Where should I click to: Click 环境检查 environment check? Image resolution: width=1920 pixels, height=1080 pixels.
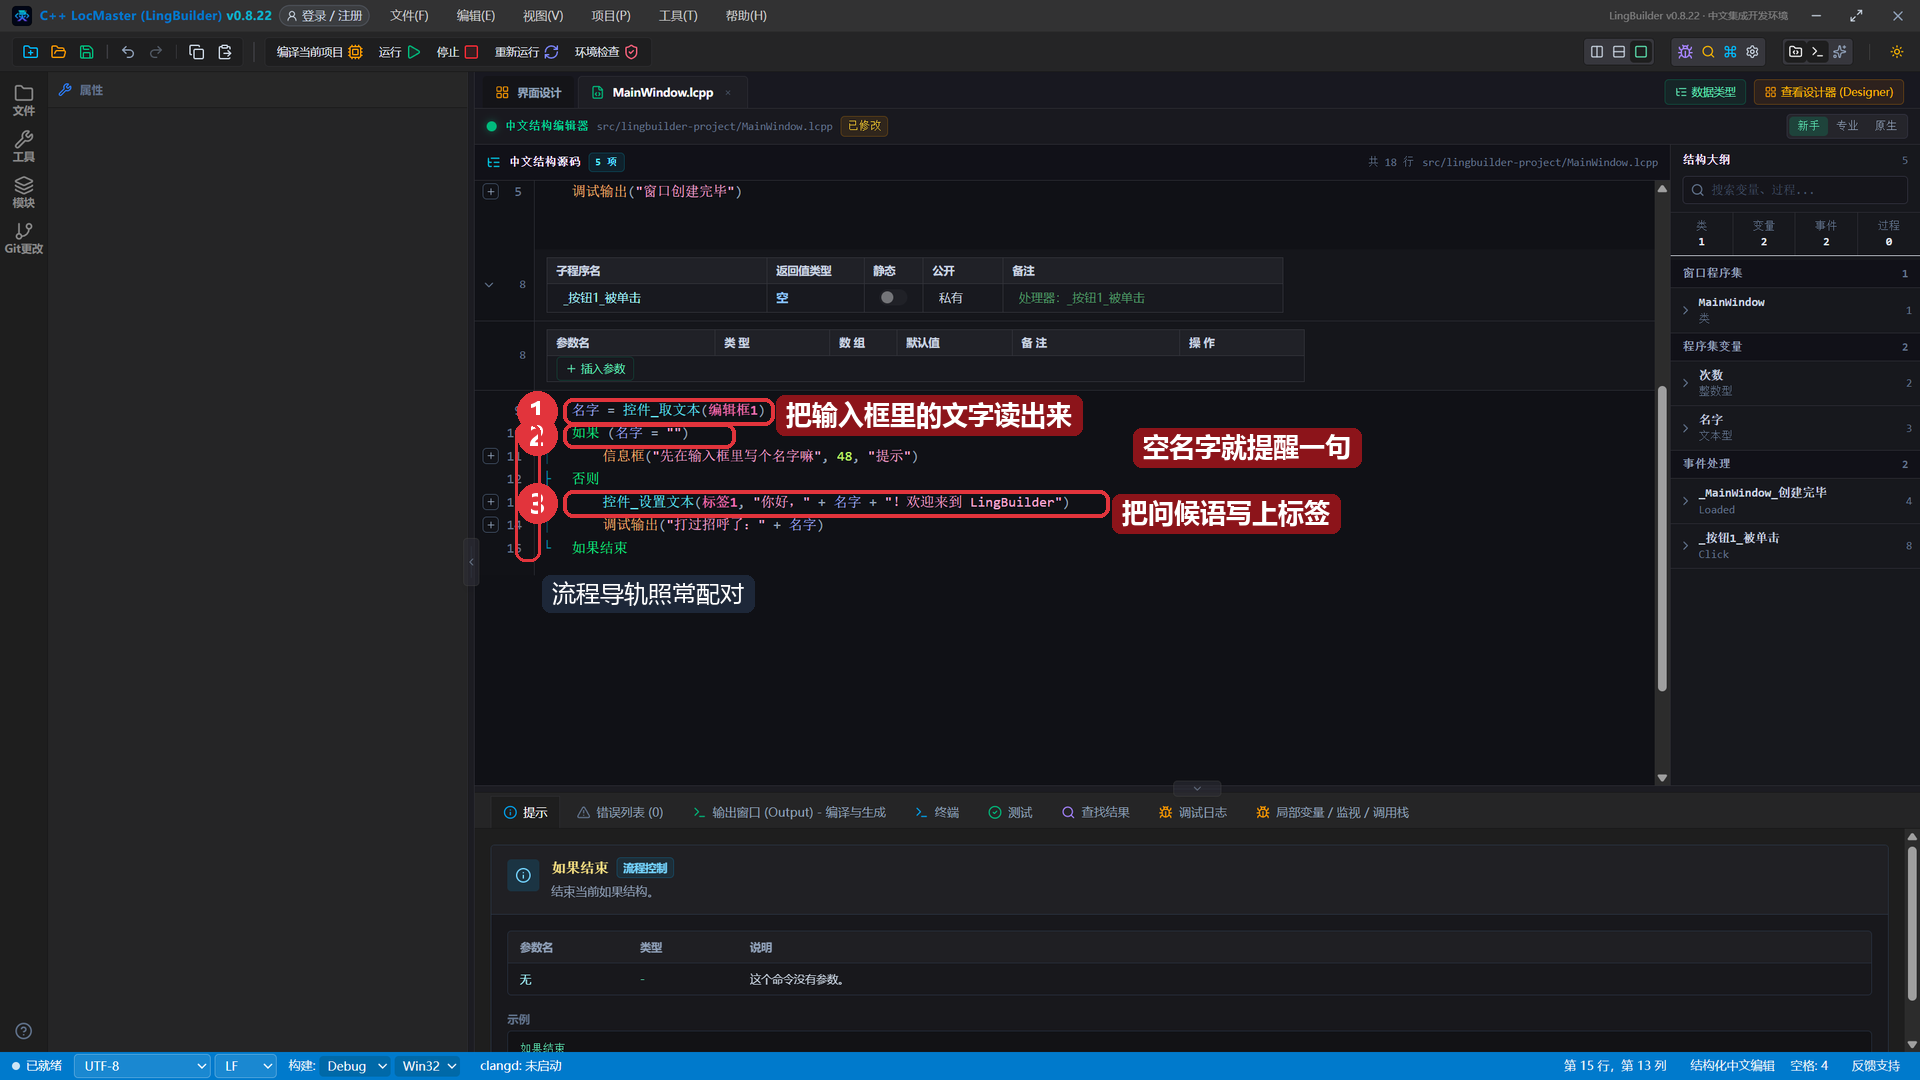click(x=606, y=52)
